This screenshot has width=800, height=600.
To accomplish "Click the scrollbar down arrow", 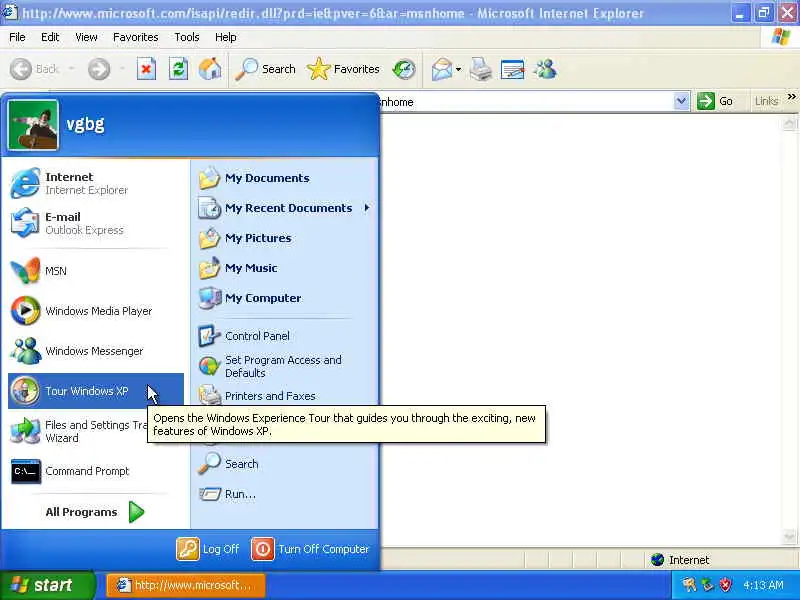I will (789, 537).
